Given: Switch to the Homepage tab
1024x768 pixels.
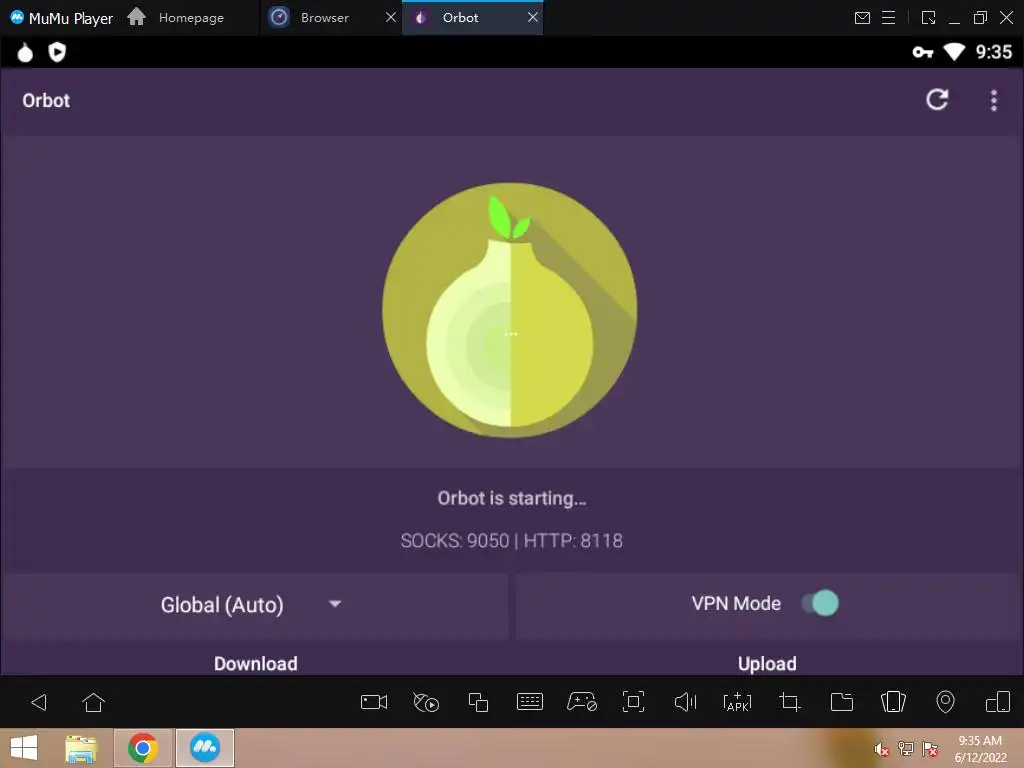Looking at the screenshot, I should point(176,18).
